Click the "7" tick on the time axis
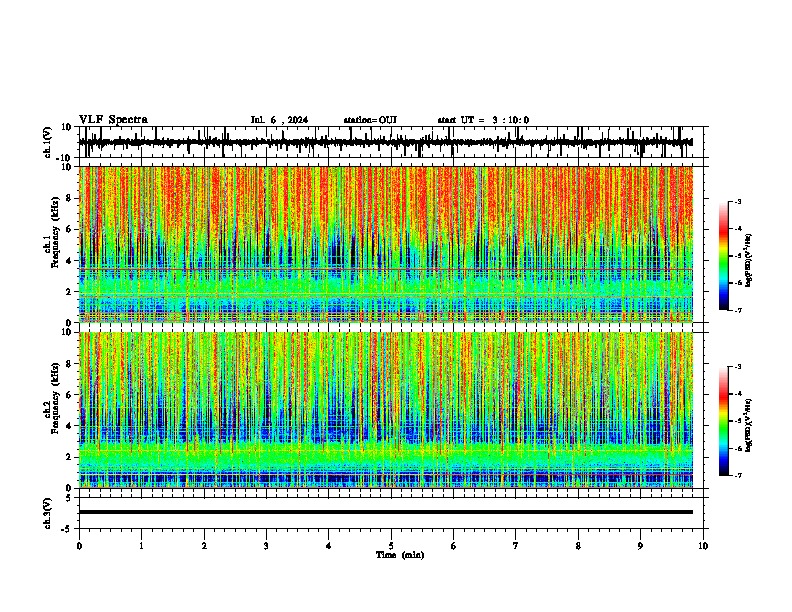Screen dimensions: 792x612 516,546
